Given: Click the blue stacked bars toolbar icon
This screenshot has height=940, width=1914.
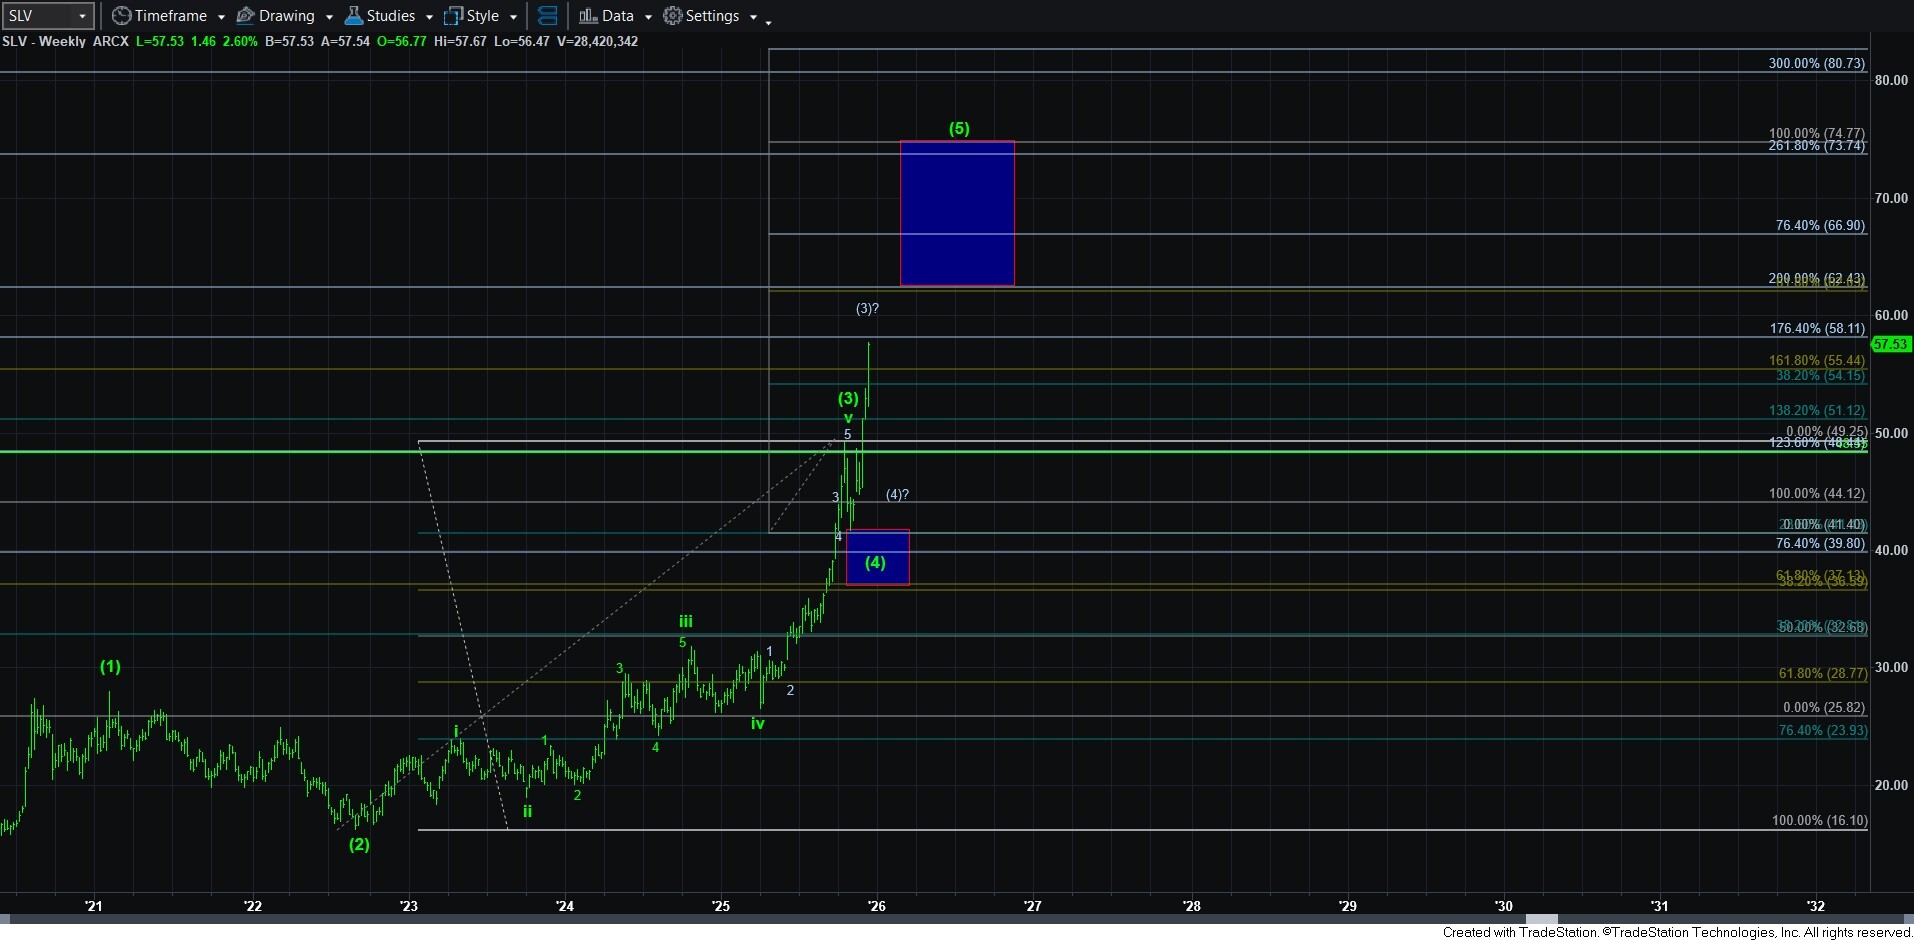Looking at the screenshot, I should pyautogui.click(x=547, y=16).
